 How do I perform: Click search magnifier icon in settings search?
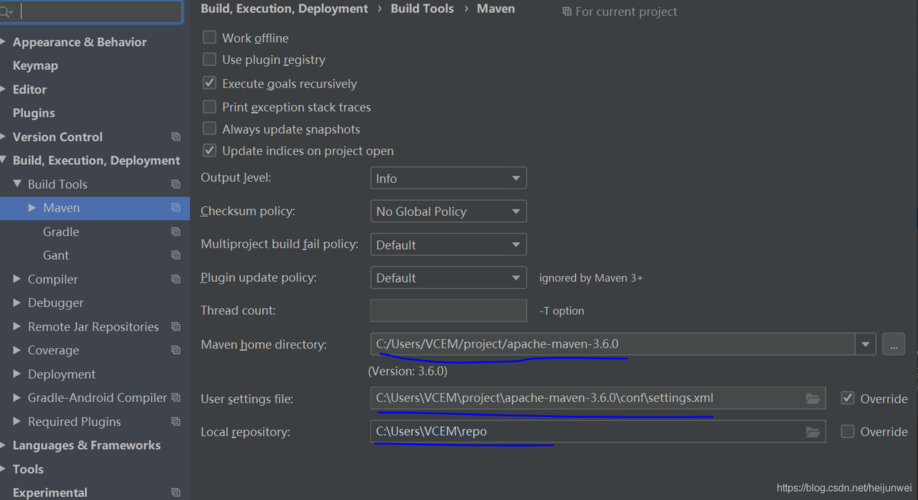9,12
